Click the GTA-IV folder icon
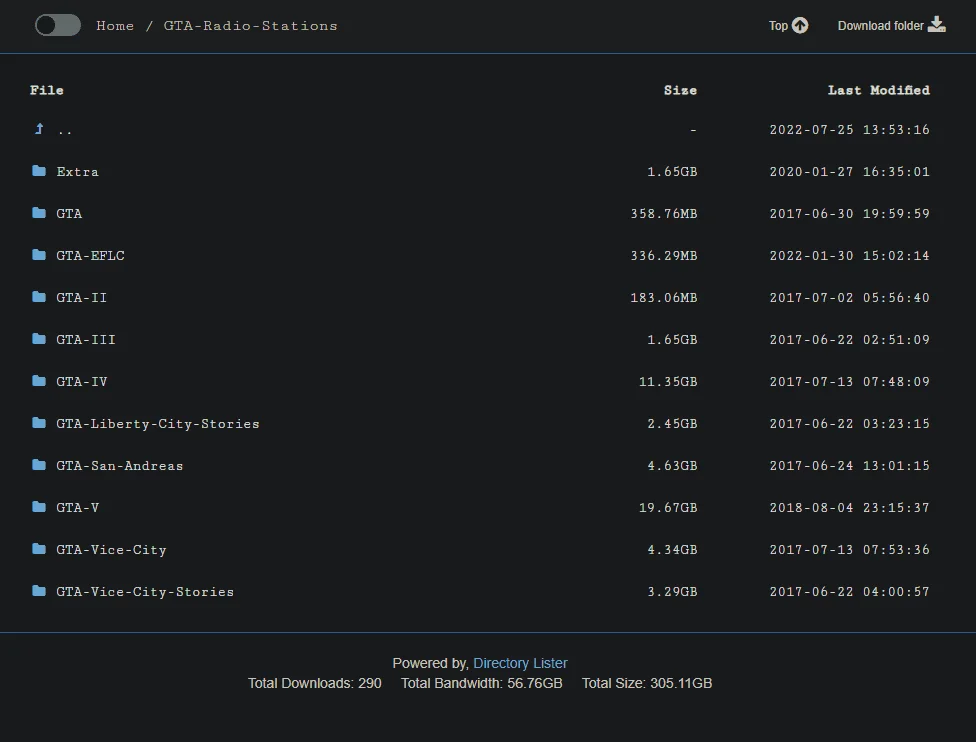Viewport: 976px width, 742px height. coord(39,381)
